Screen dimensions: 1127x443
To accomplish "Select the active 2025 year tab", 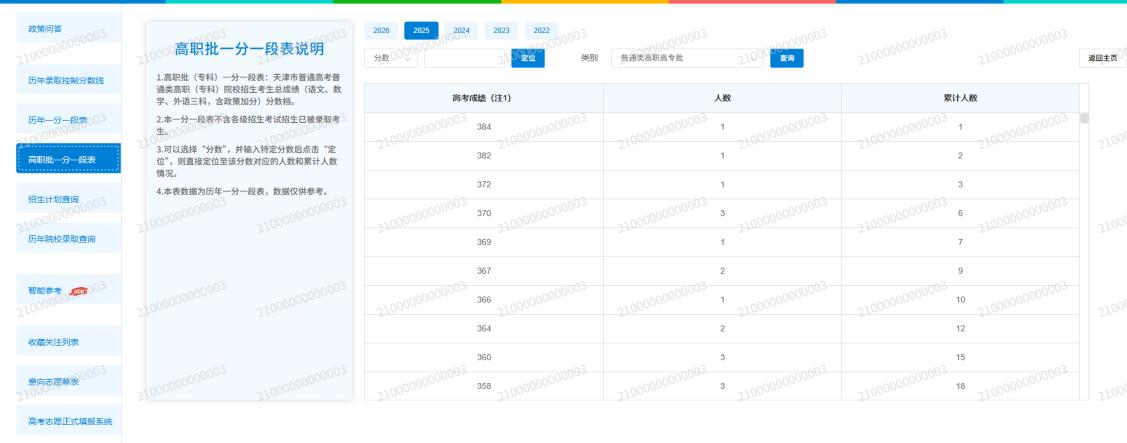I will [421, 30].
